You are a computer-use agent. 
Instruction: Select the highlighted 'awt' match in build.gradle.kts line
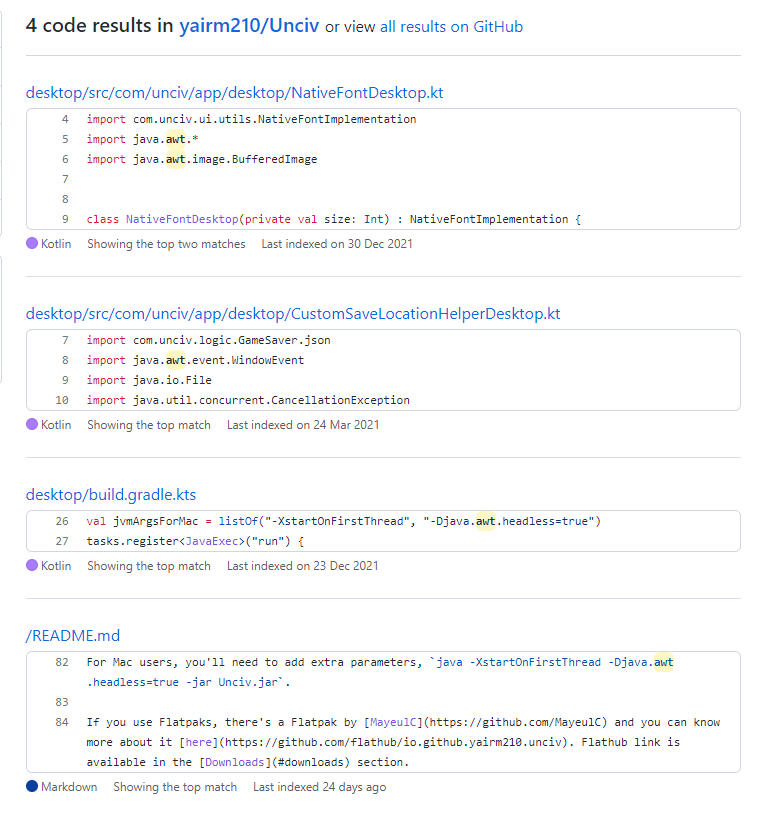[485, 520]
